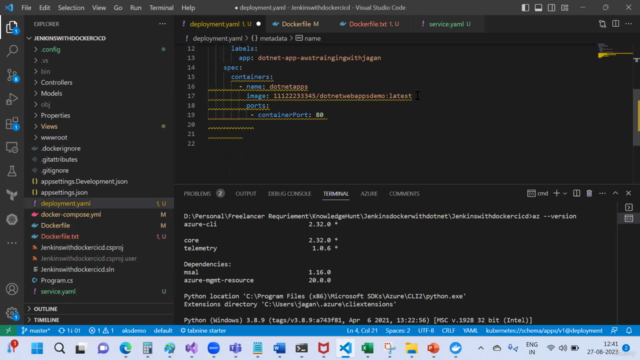Click CRLF end of line selector
The height and width of the screenshot is (360, 640).
coord(448,331)
